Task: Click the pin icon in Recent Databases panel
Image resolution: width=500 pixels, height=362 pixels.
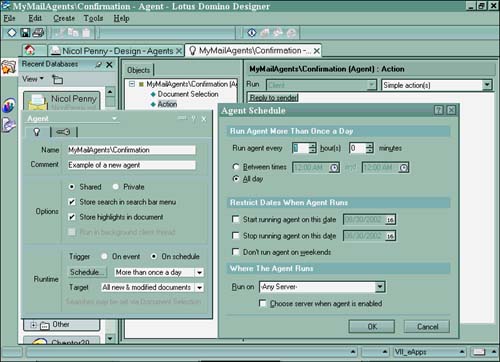Action: coord(98,65)
